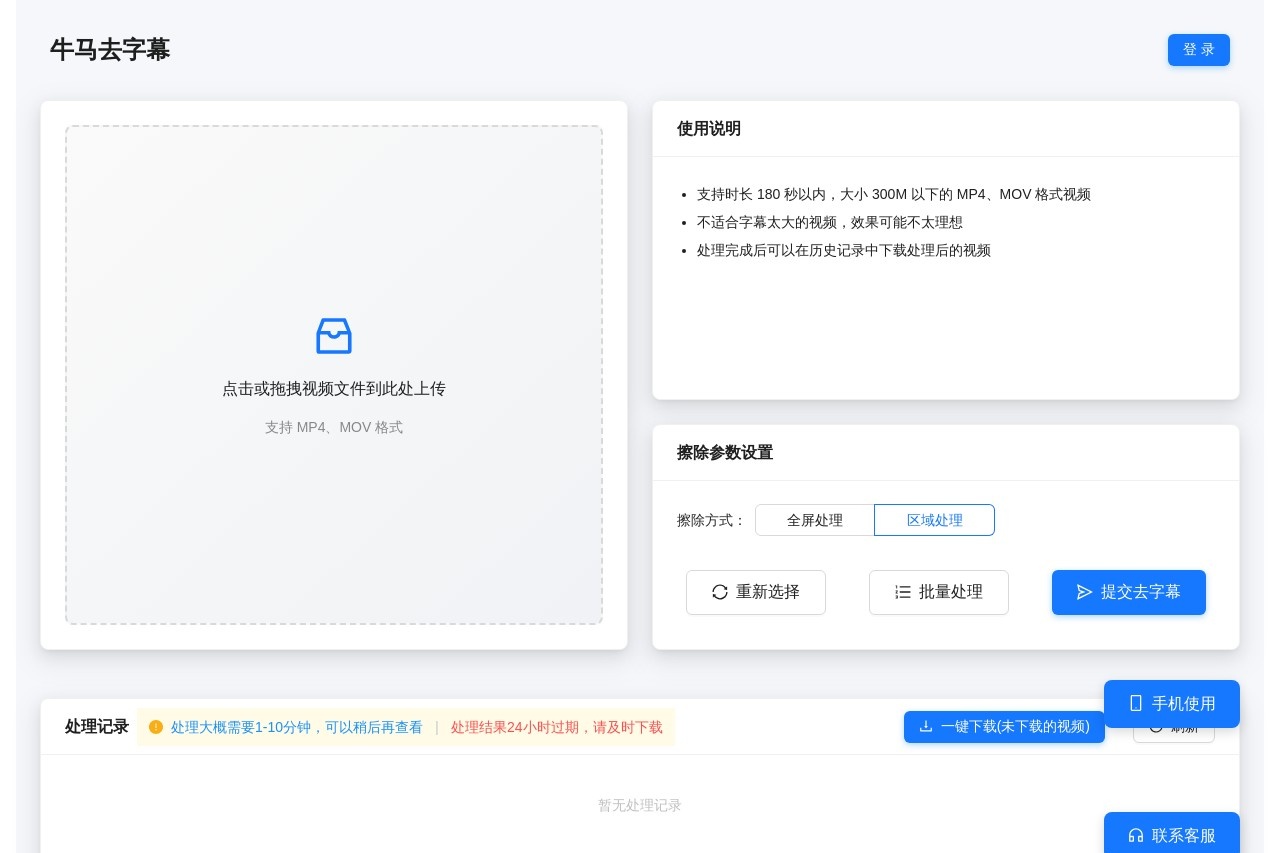Image resolution: width=1280 pixels, height=853 pixels.
Task: Click the list icon on 批量处理 button
Action: [903, 592]
